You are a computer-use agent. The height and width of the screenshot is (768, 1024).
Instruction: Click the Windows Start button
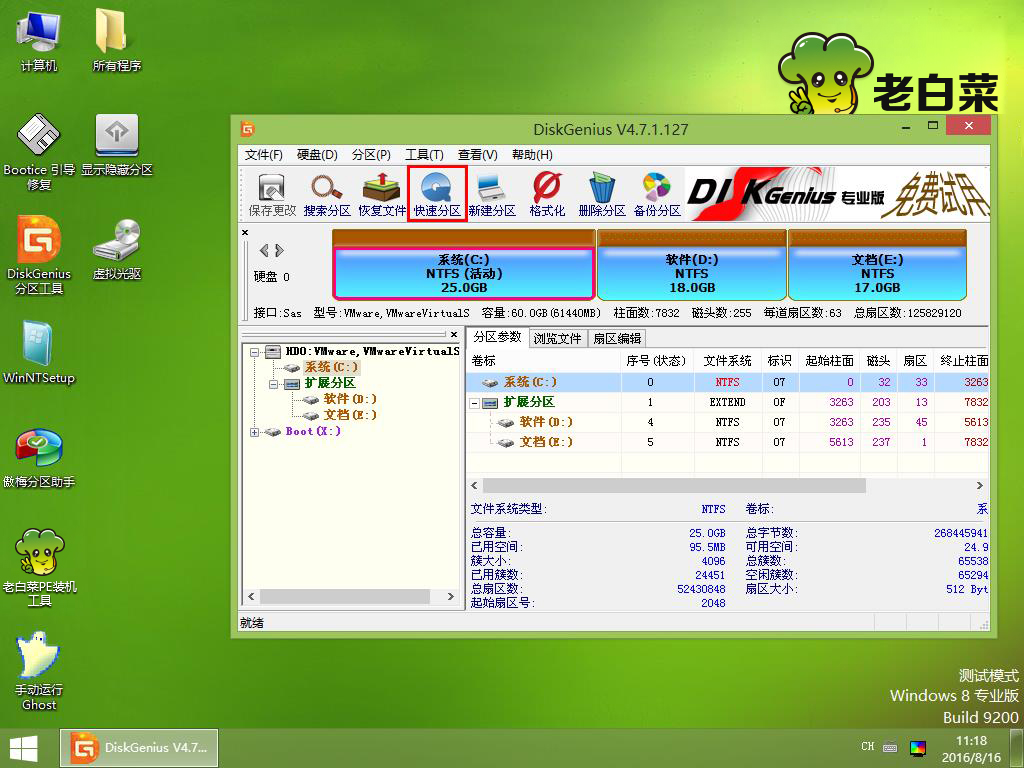coord(24,748)
